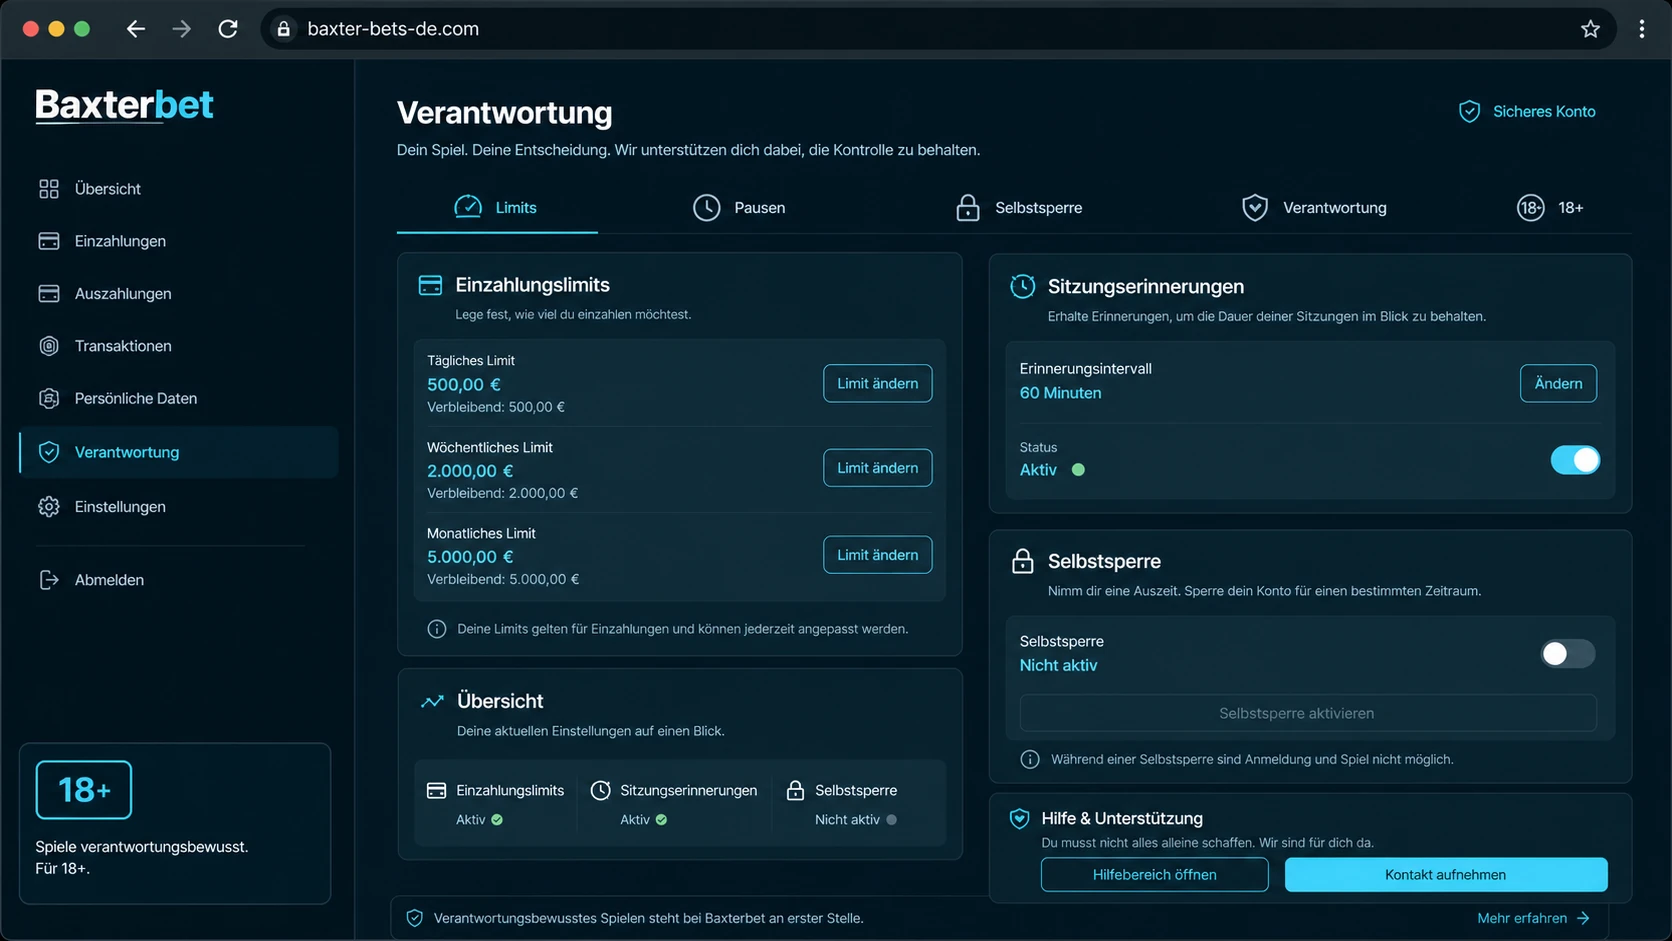Open the browser three-dot menu
The image size is (1672, 941).
tap(1641, 29)
